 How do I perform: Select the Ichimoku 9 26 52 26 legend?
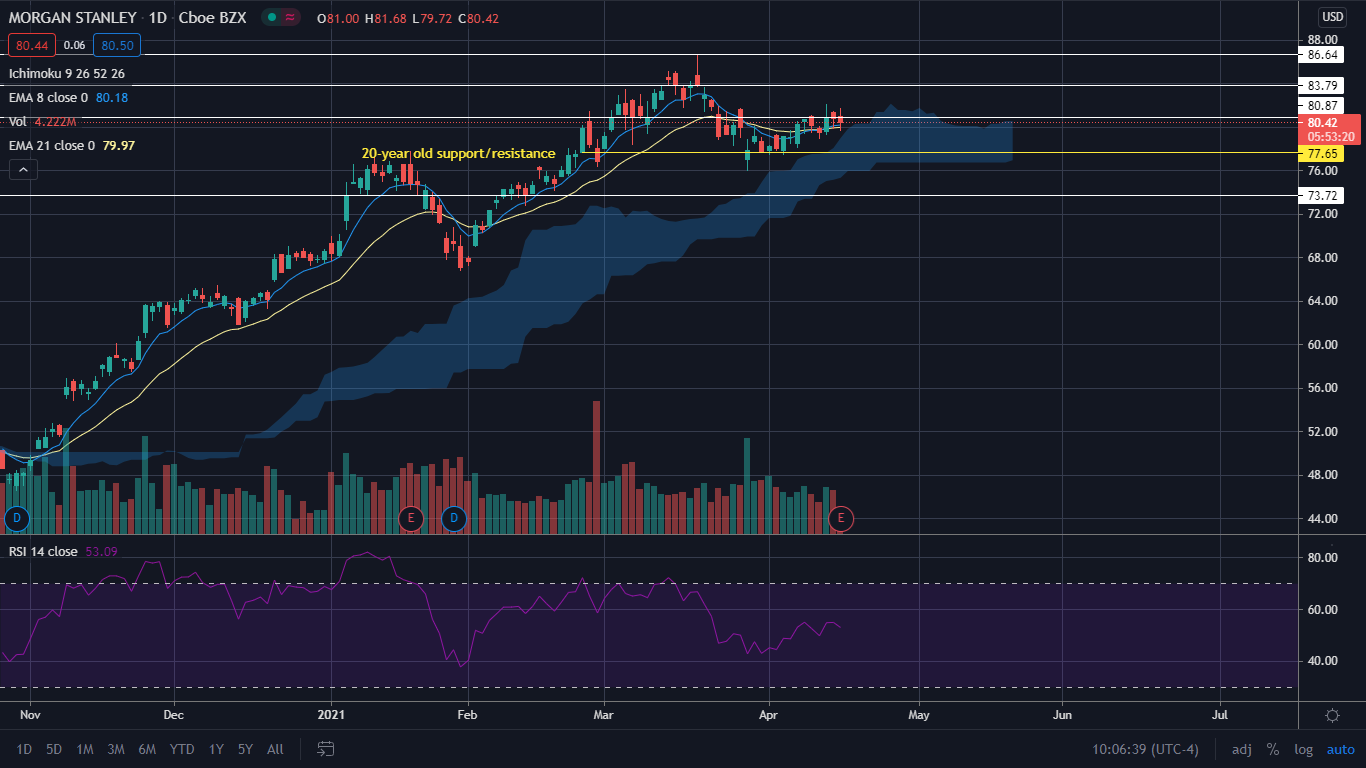click(67, 74)
